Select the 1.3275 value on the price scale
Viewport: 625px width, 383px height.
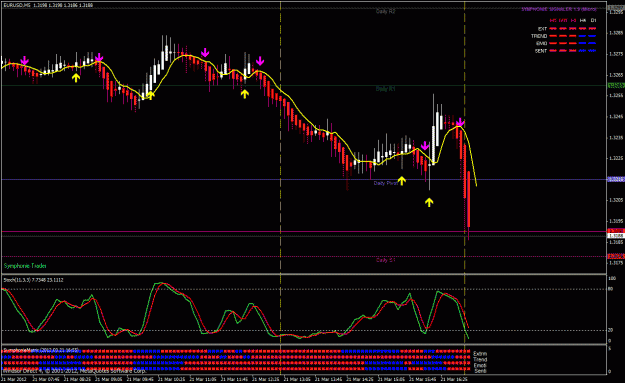click(x=616, y=54)
